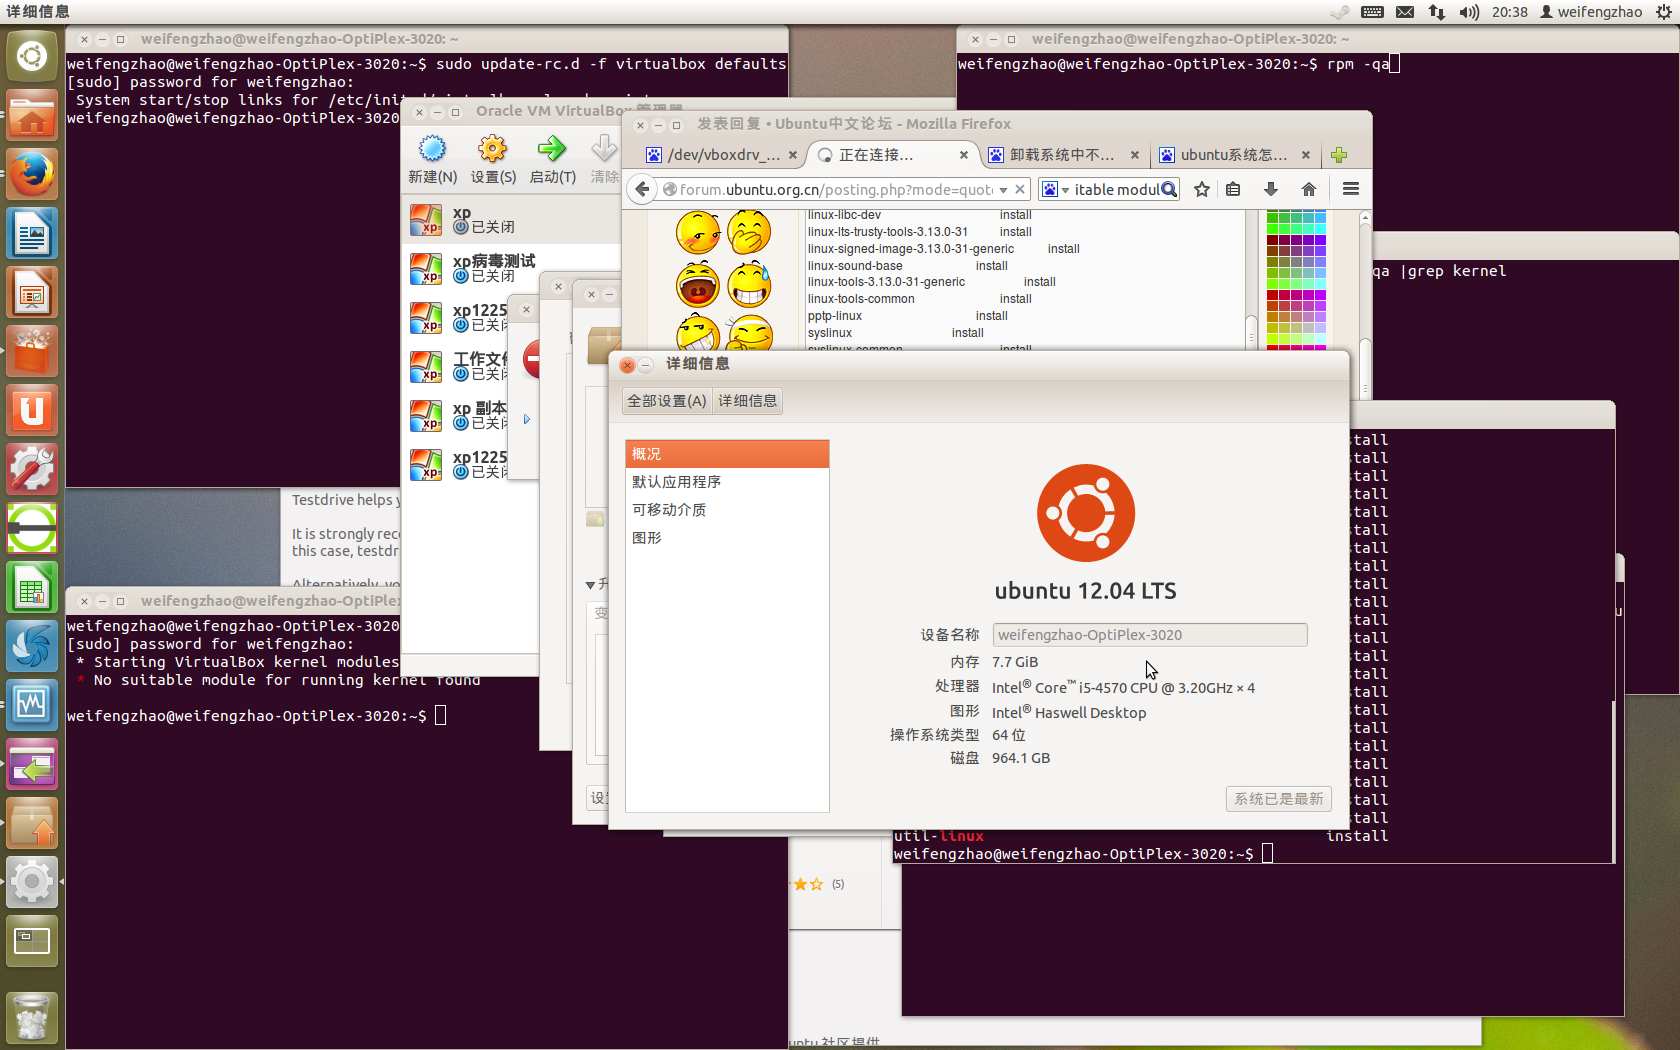Click the VirtualBox New (新建) toolbar icon
The image size is (1680, 1050).
(432, 149)
